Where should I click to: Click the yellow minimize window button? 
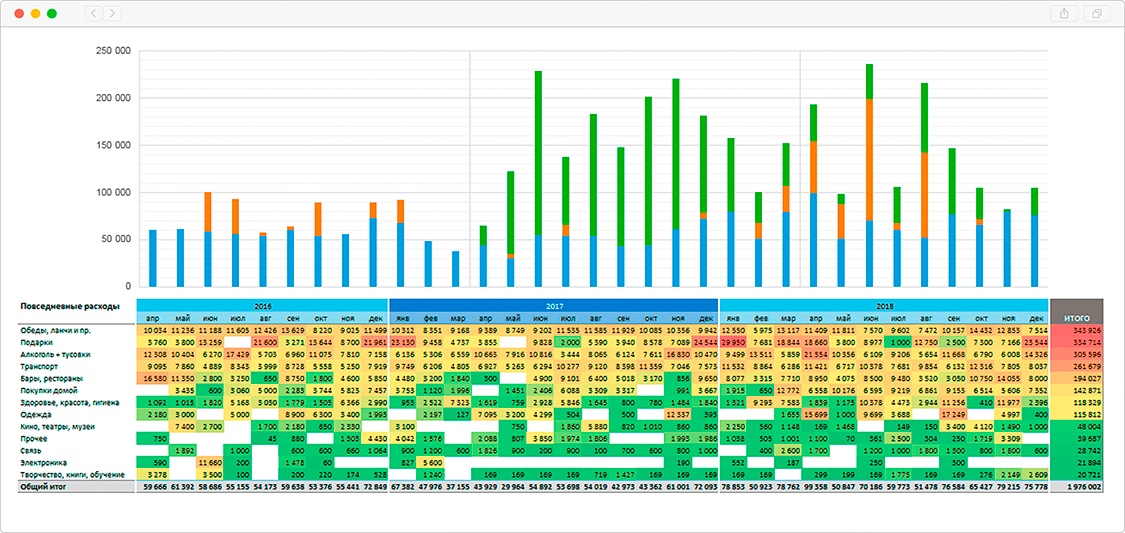(36, 14)
